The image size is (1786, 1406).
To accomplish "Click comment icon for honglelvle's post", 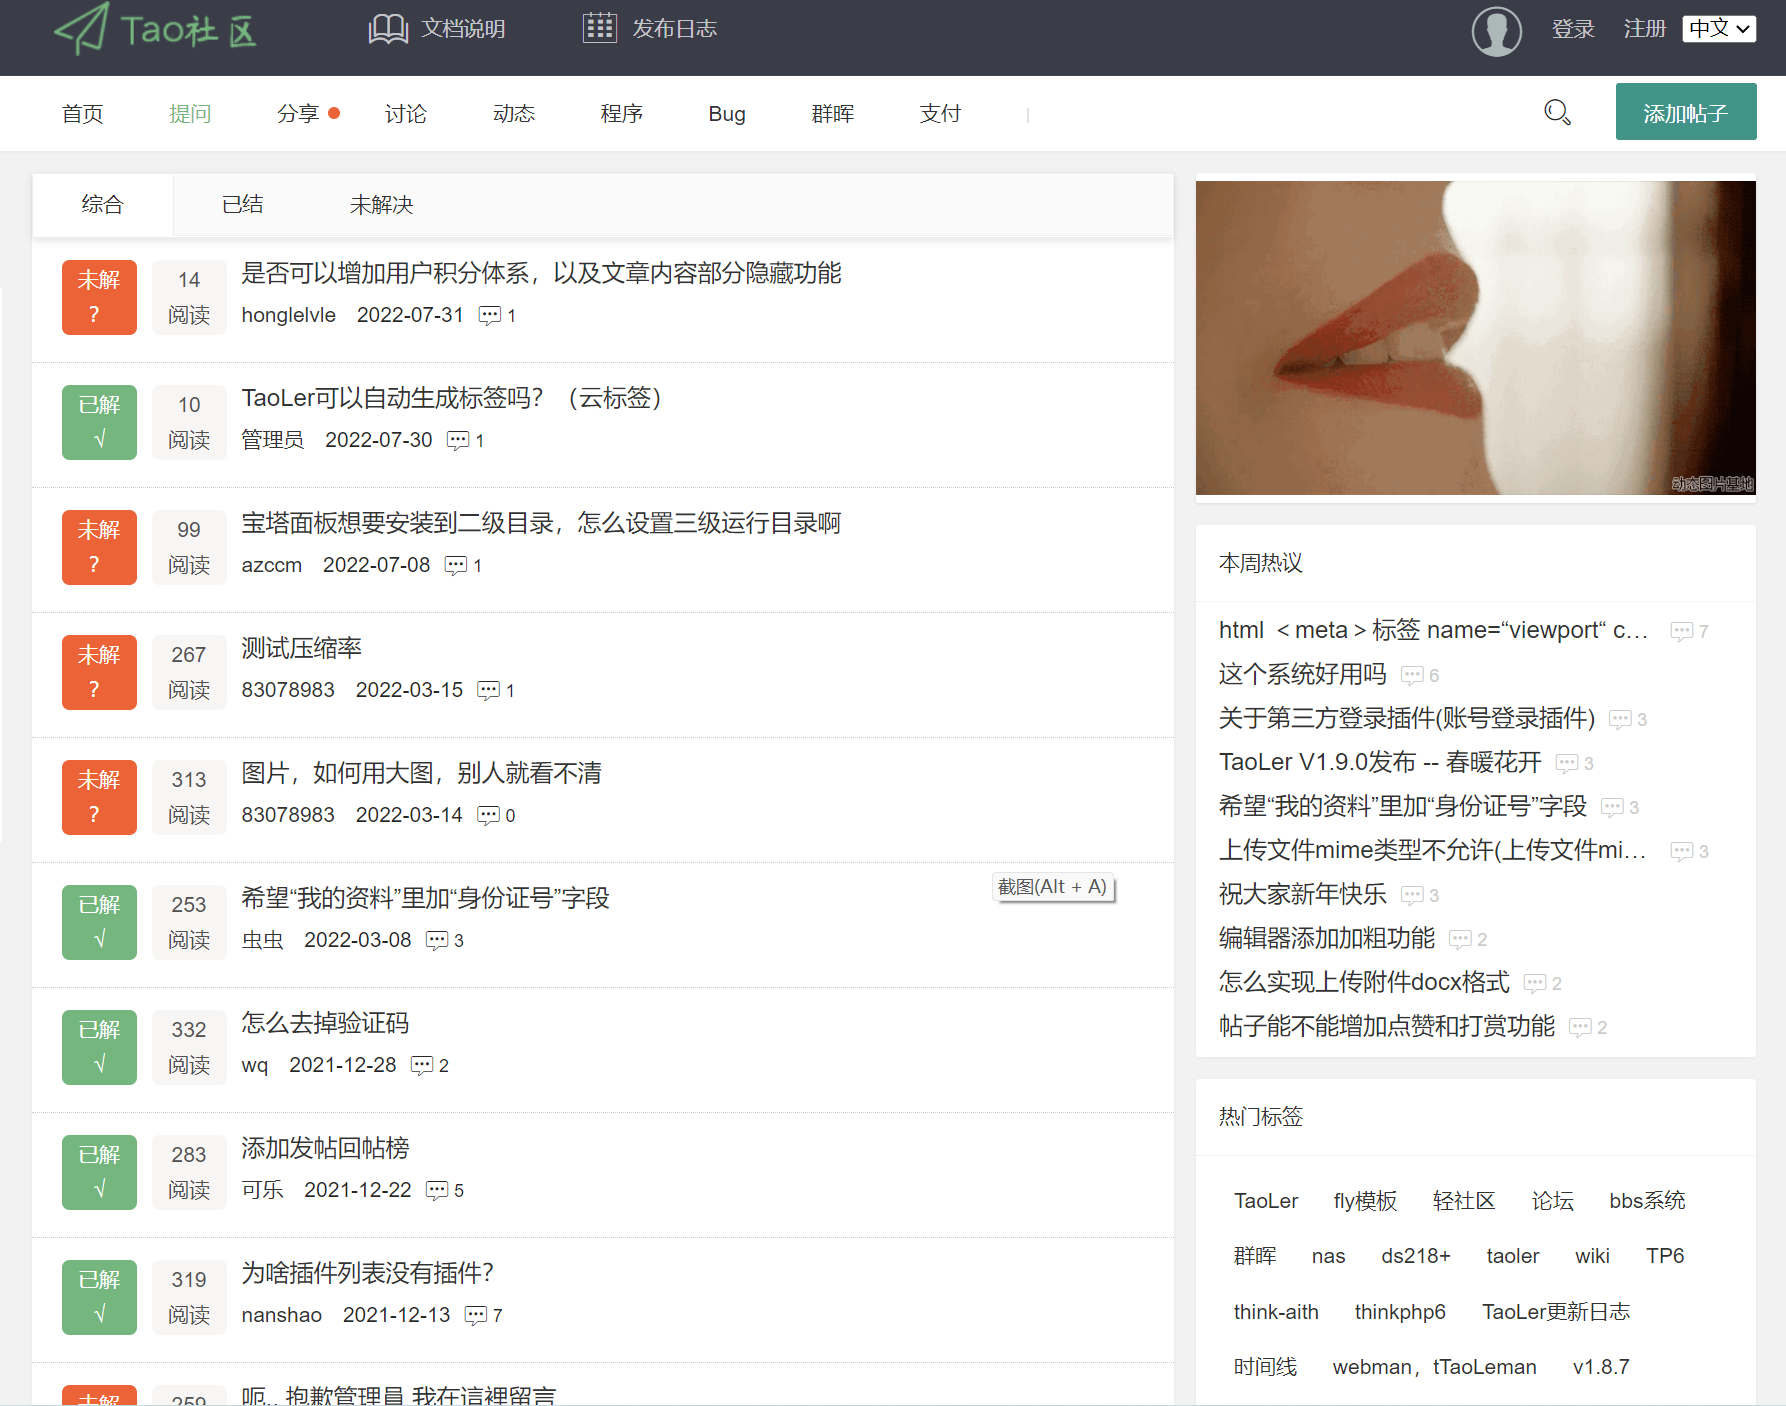I will [489, 316].
